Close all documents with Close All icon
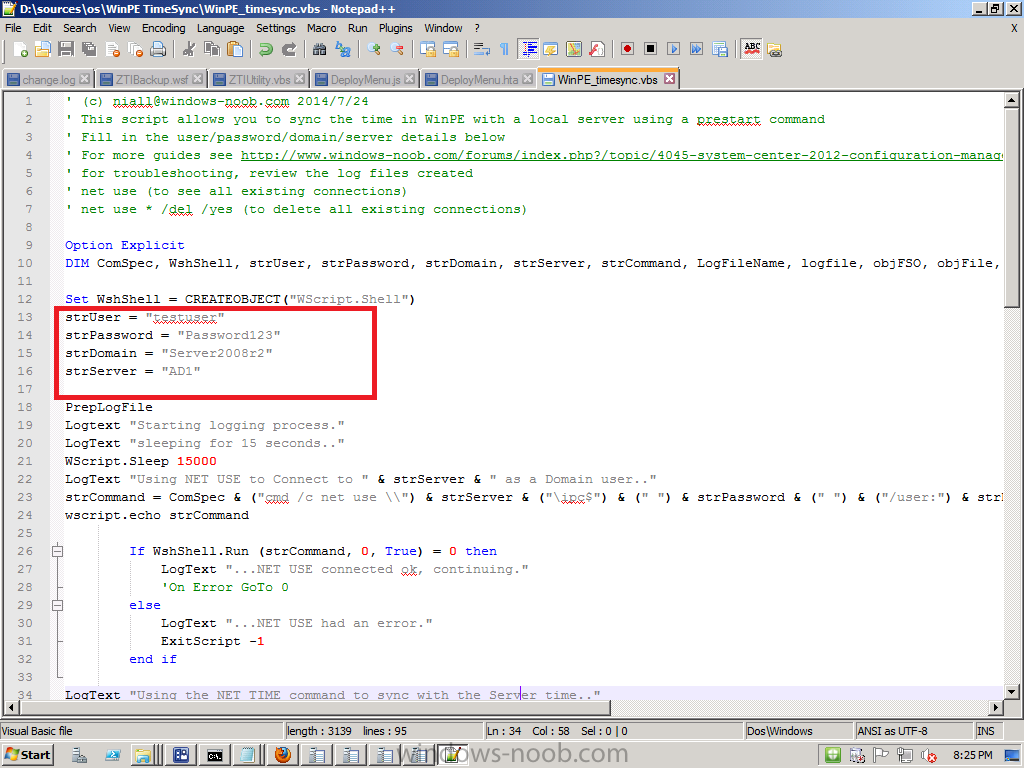The image size is (1024, 768). (x=135, y=50)
